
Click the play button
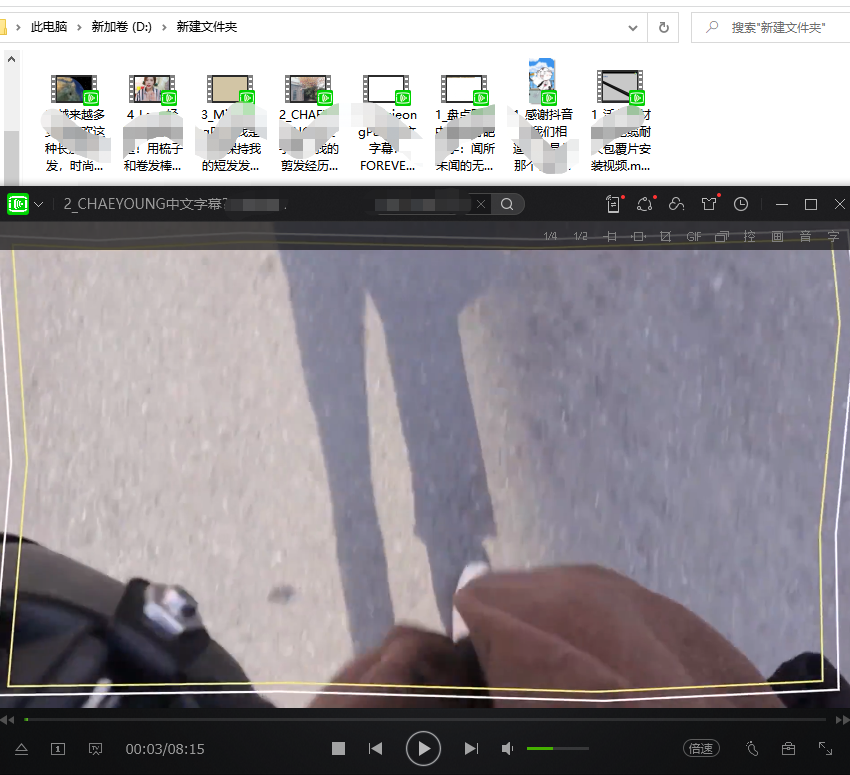tap(423, 748)
